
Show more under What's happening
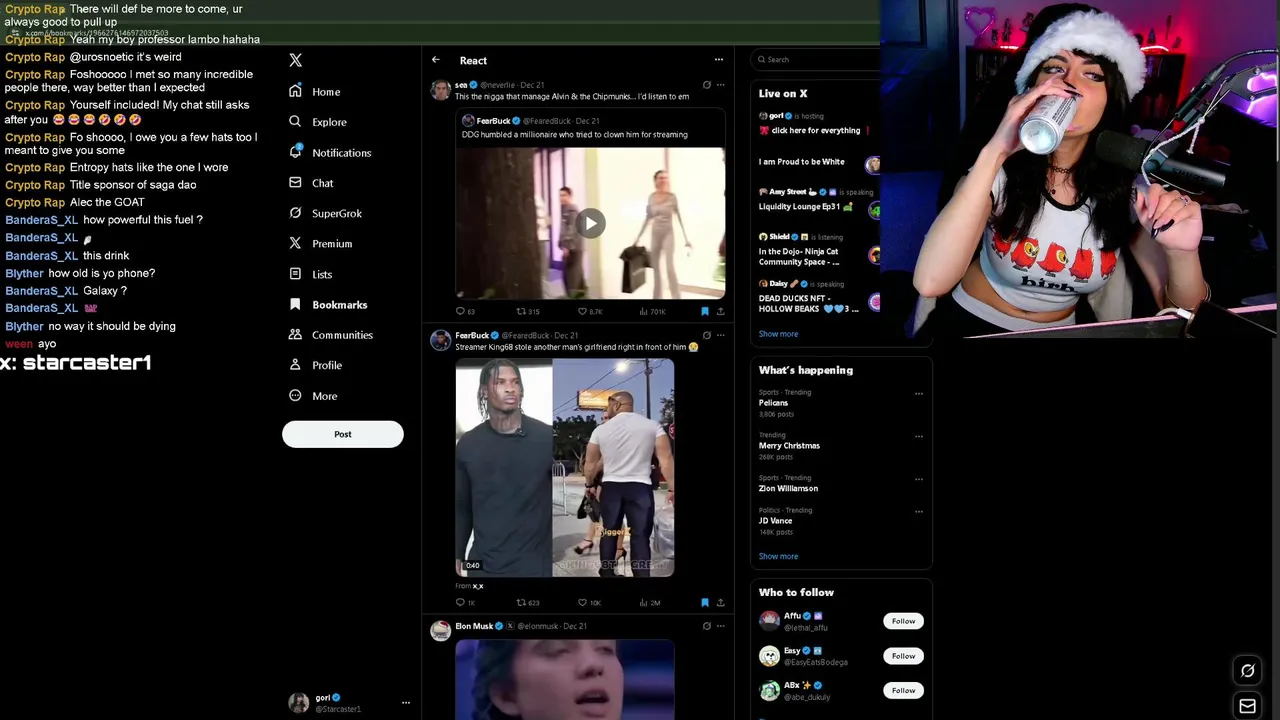point(778,556)
